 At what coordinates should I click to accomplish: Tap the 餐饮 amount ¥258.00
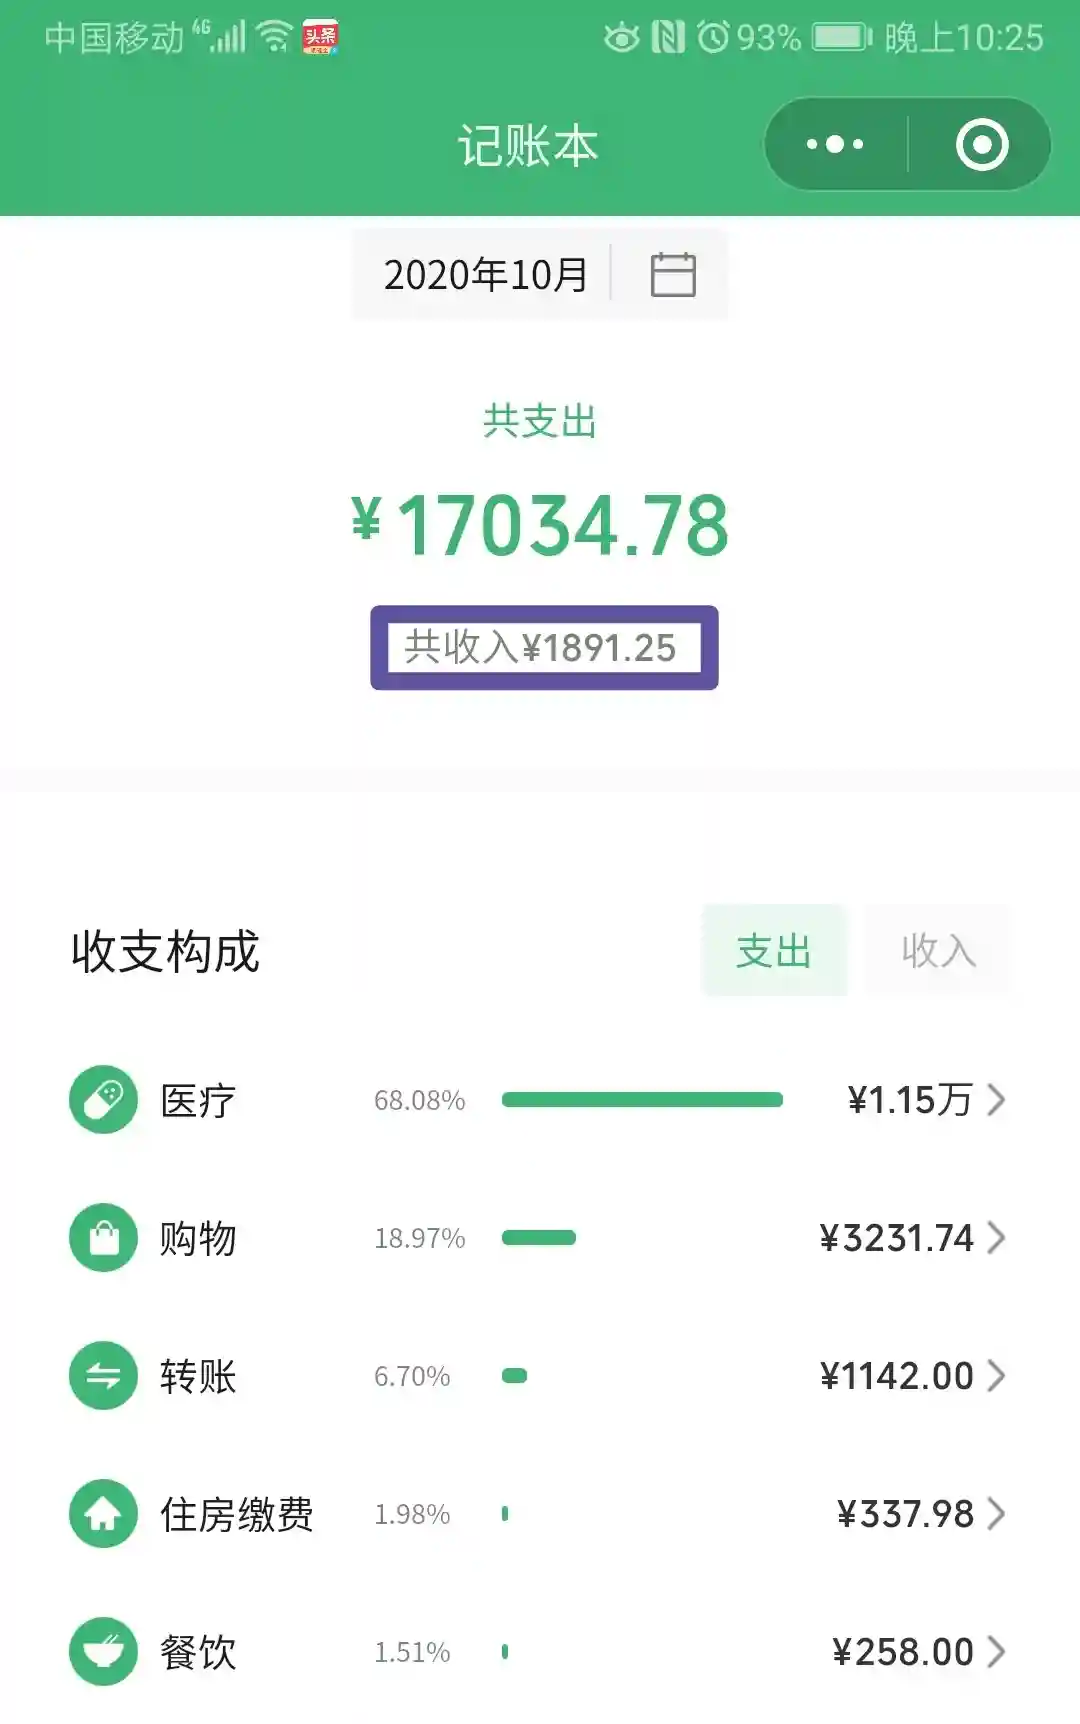903,1652
